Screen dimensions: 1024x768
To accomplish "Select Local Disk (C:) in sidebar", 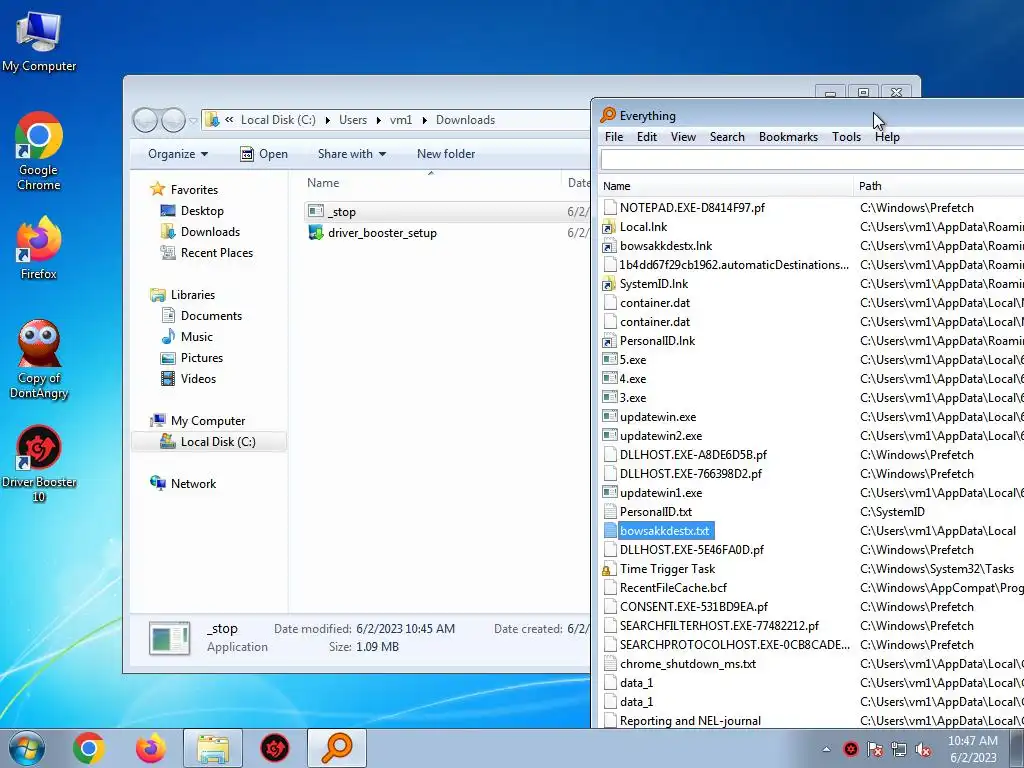I will point(208,442).
